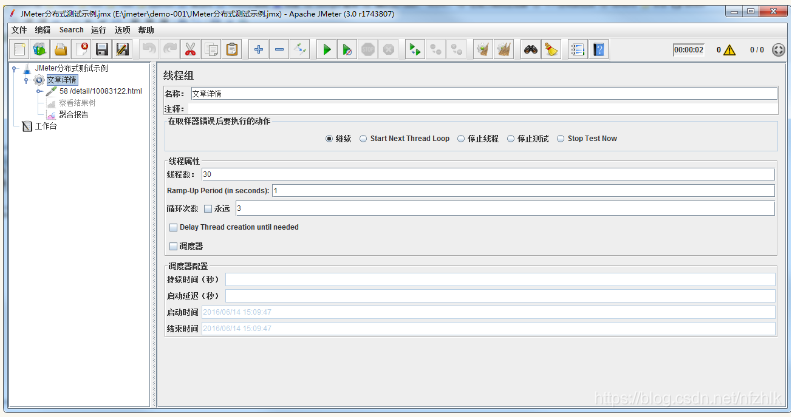Image resolution: width=791 pixels, height=417 pixels.
Task: Click the Help question mark icon
Action: pyautogui.click(x=598, y=49)
